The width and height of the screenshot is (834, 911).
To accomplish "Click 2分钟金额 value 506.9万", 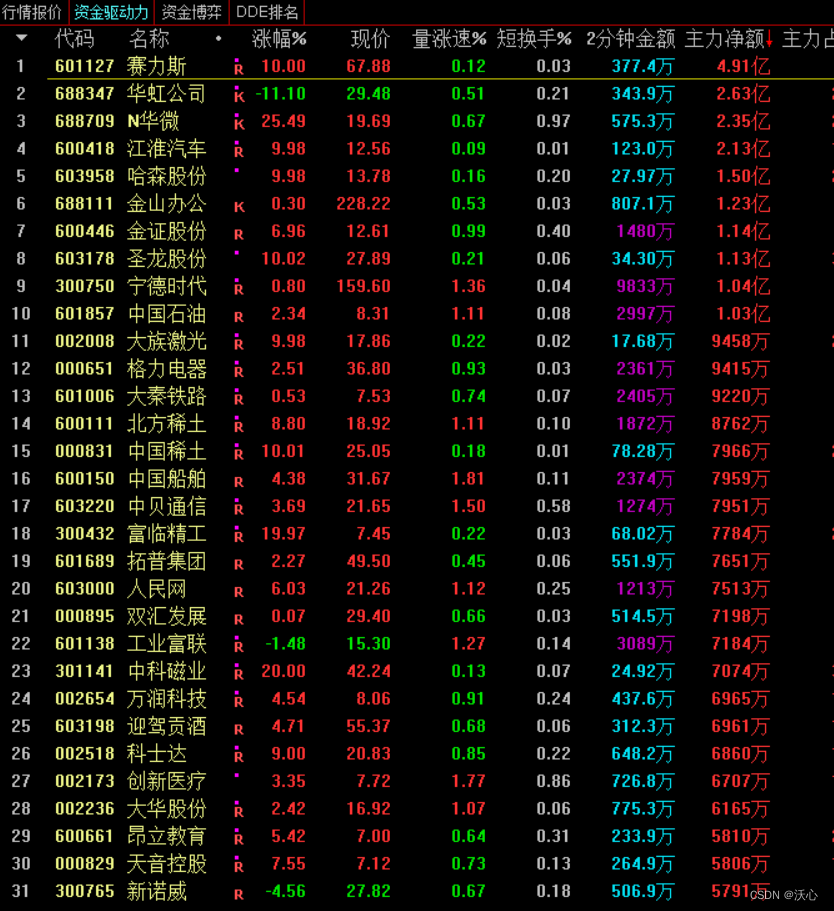I will pos(643,891).
